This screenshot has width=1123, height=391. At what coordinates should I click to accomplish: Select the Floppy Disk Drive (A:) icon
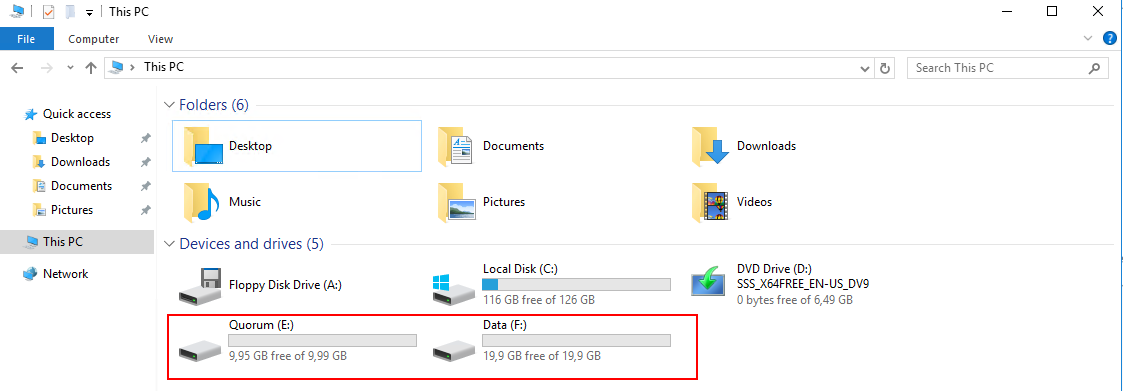pyautogui.click(x=200, y=286)
